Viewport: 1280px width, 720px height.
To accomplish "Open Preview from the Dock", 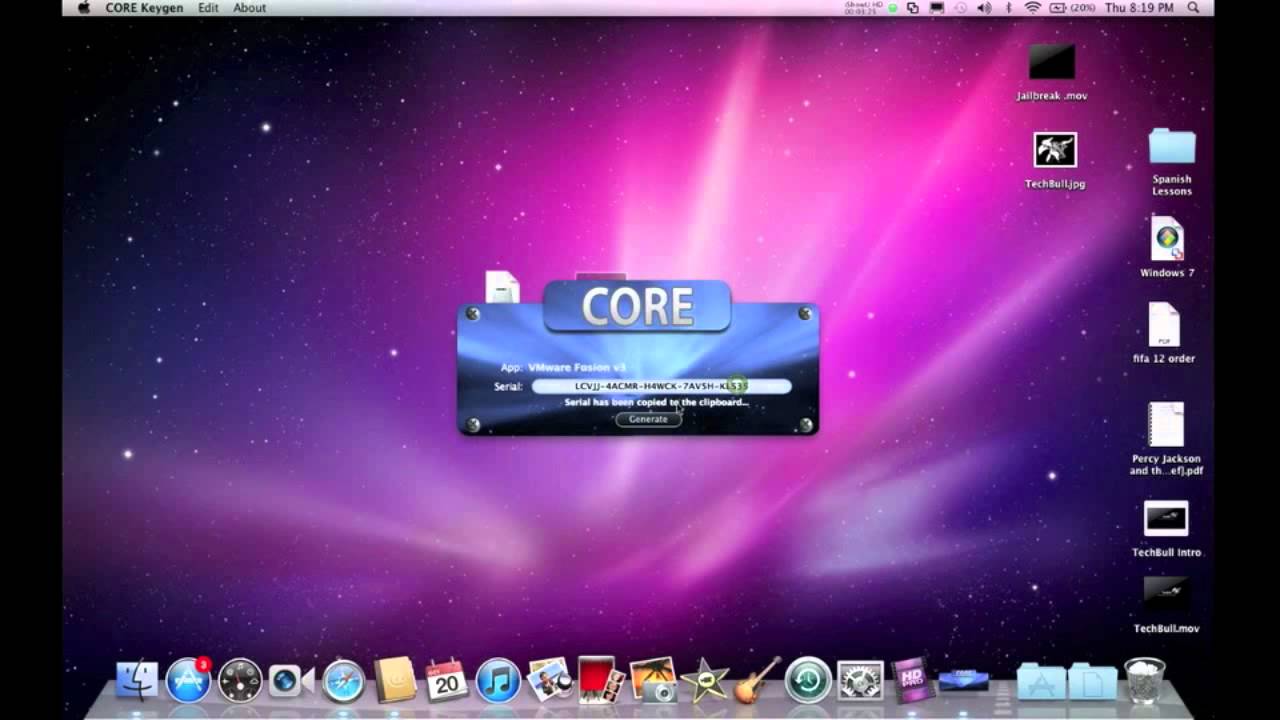I will coord(549,679).
